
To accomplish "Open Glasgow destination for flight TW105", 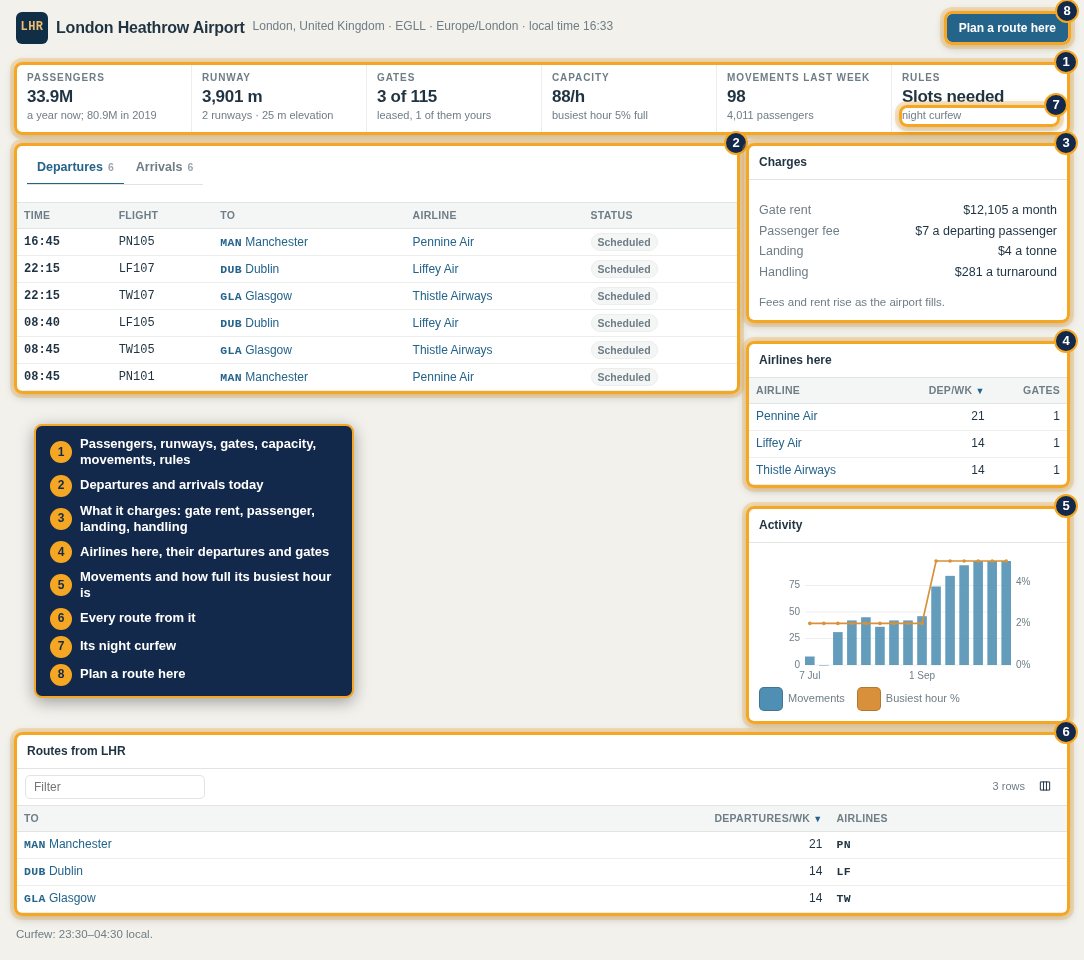I will (x=256, y=350).
